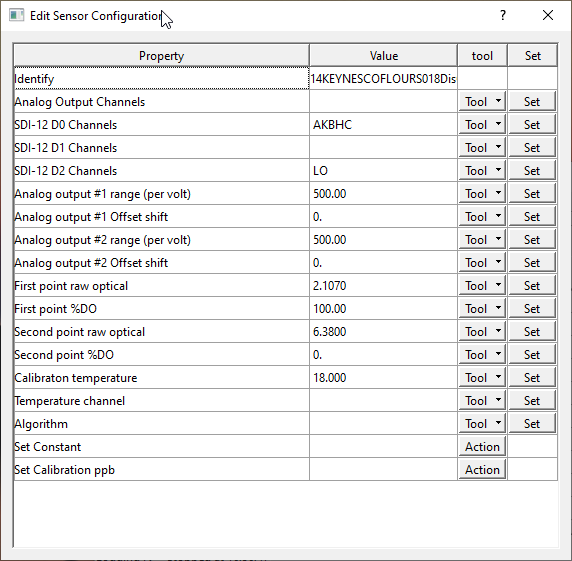Select the Identify value cell
The image size is (572, 561).
pyautogui.click(x=383, y=78)
